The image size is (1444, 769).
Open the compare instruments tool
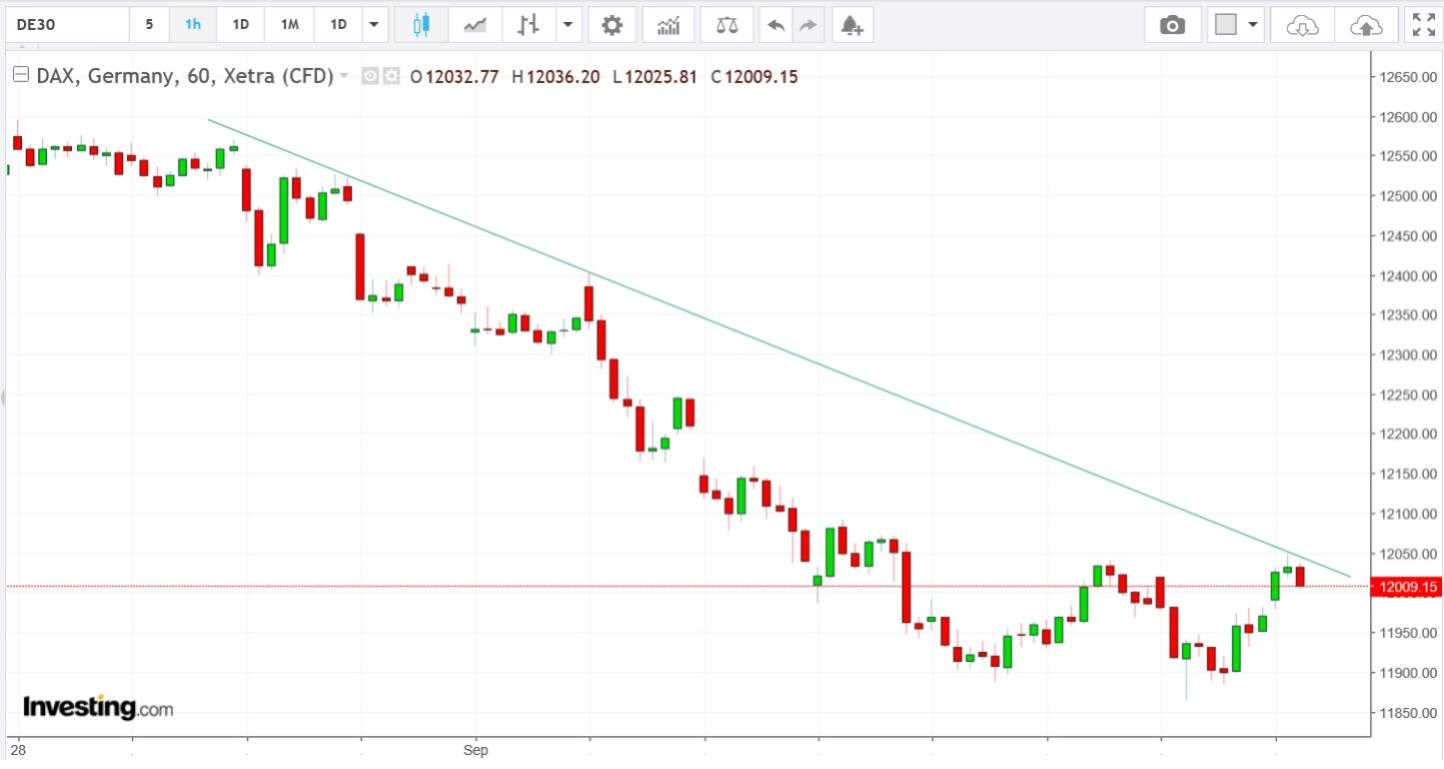[726, 24]
